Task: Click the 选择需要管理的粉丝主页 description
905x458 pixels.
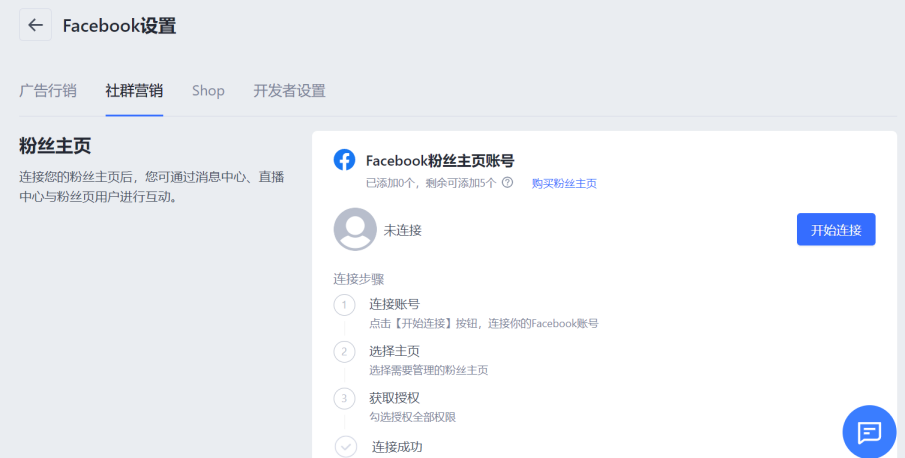Action: (429, 370)
